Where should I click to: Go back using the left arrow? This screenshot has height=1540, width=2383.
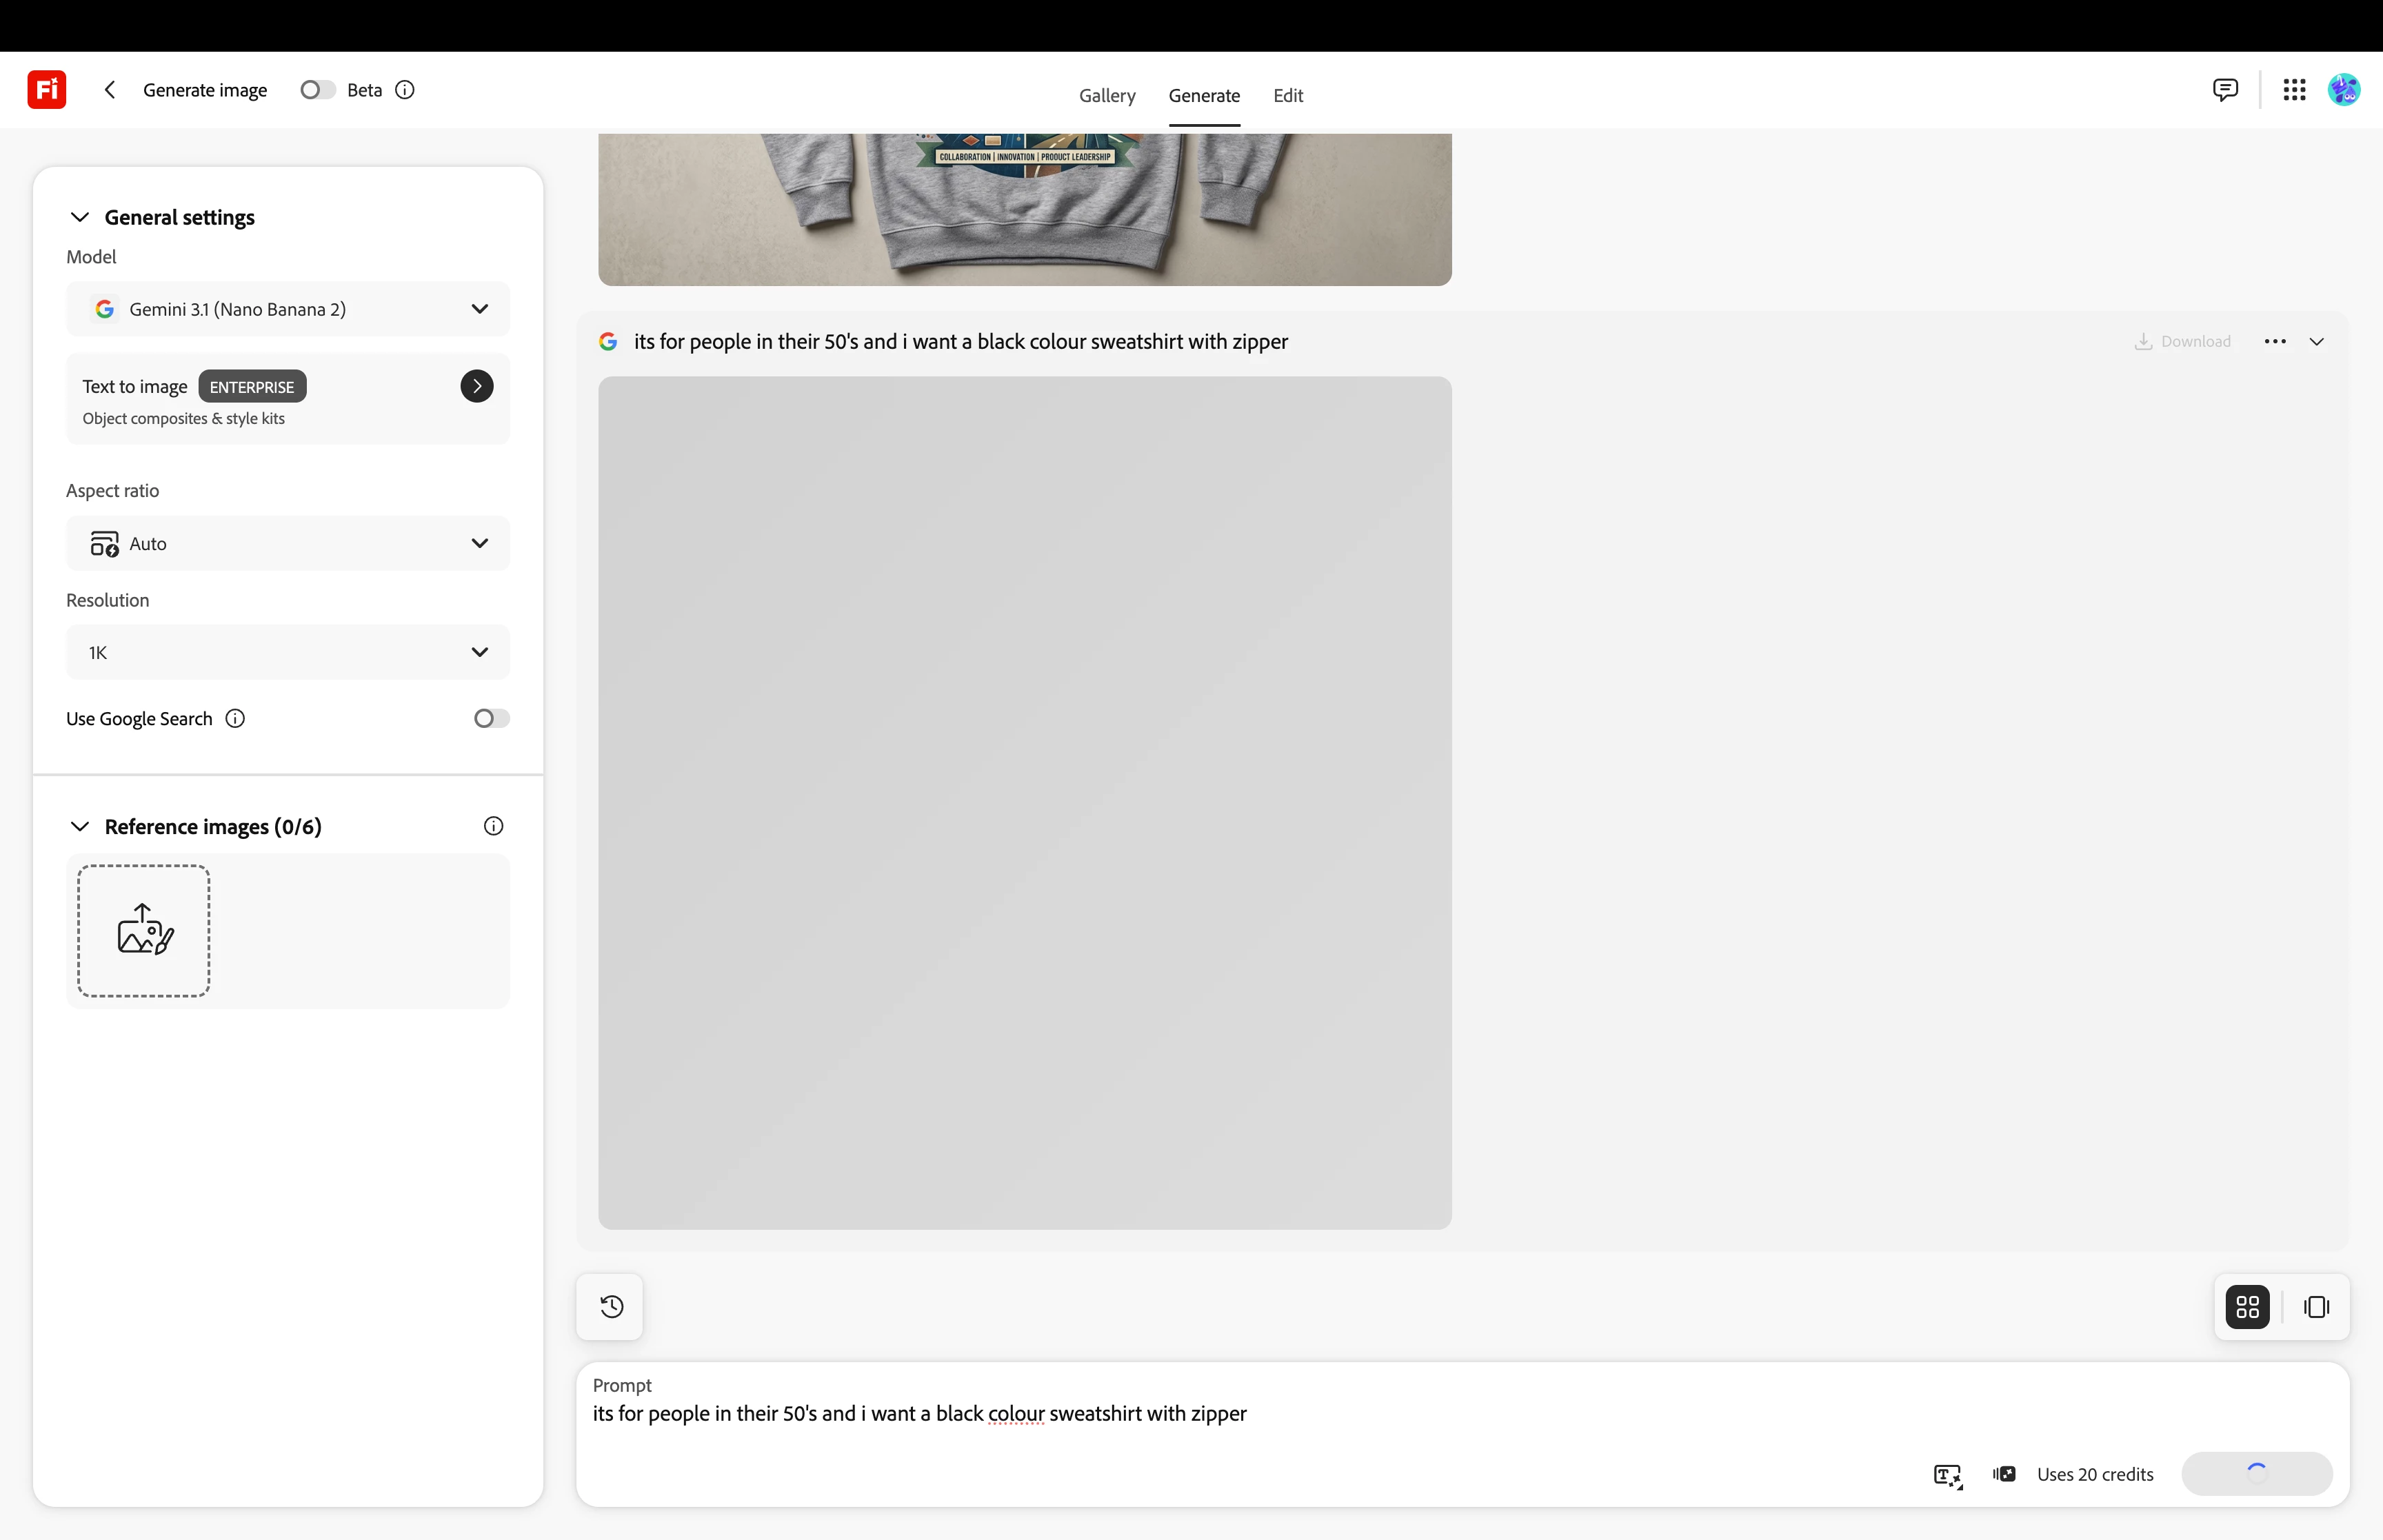tap(110, 90)
